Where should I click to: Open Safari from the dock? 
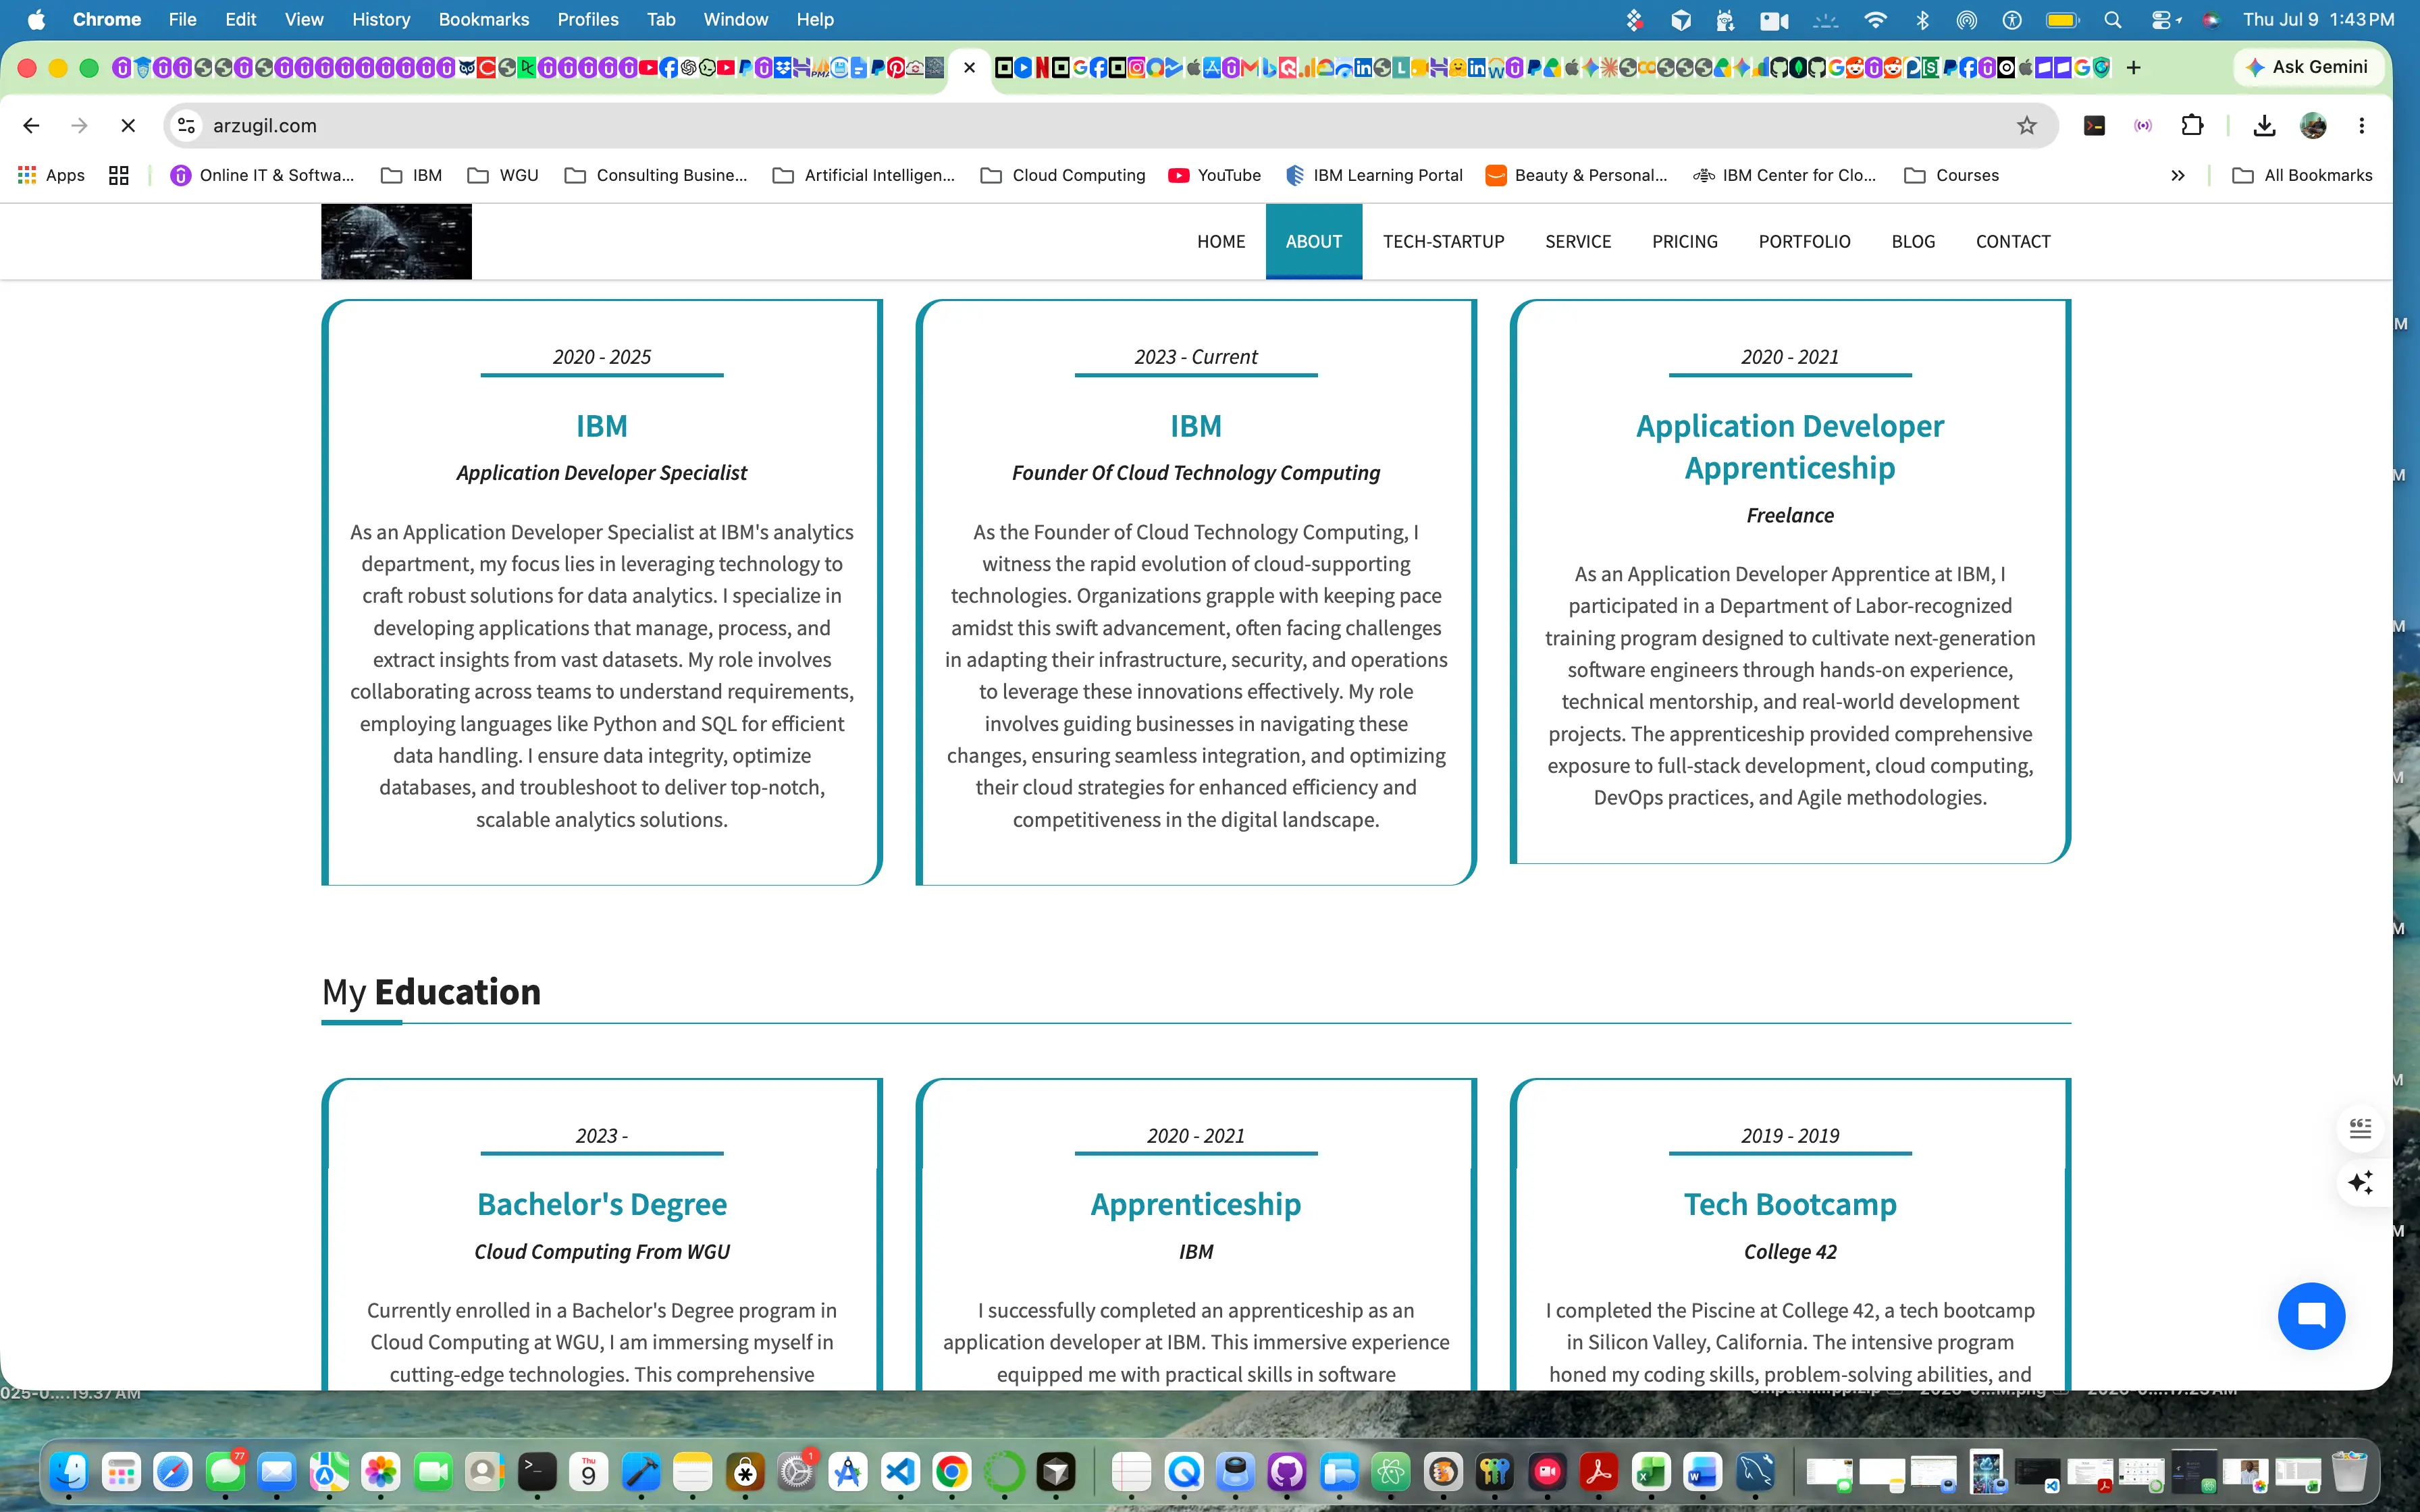click(x=173, y=1471)
